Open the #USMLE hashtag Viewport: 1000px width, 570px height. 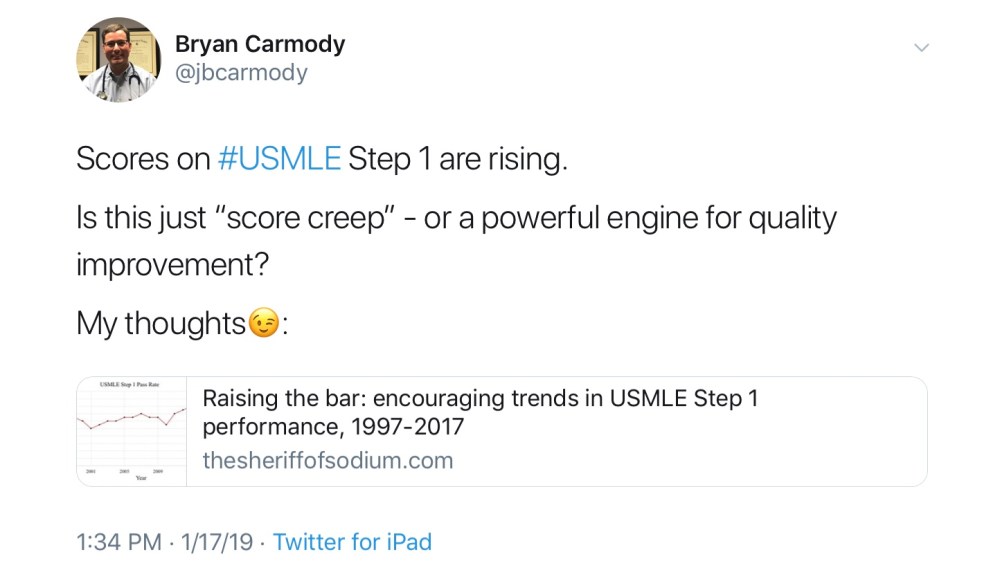(279, 160)
